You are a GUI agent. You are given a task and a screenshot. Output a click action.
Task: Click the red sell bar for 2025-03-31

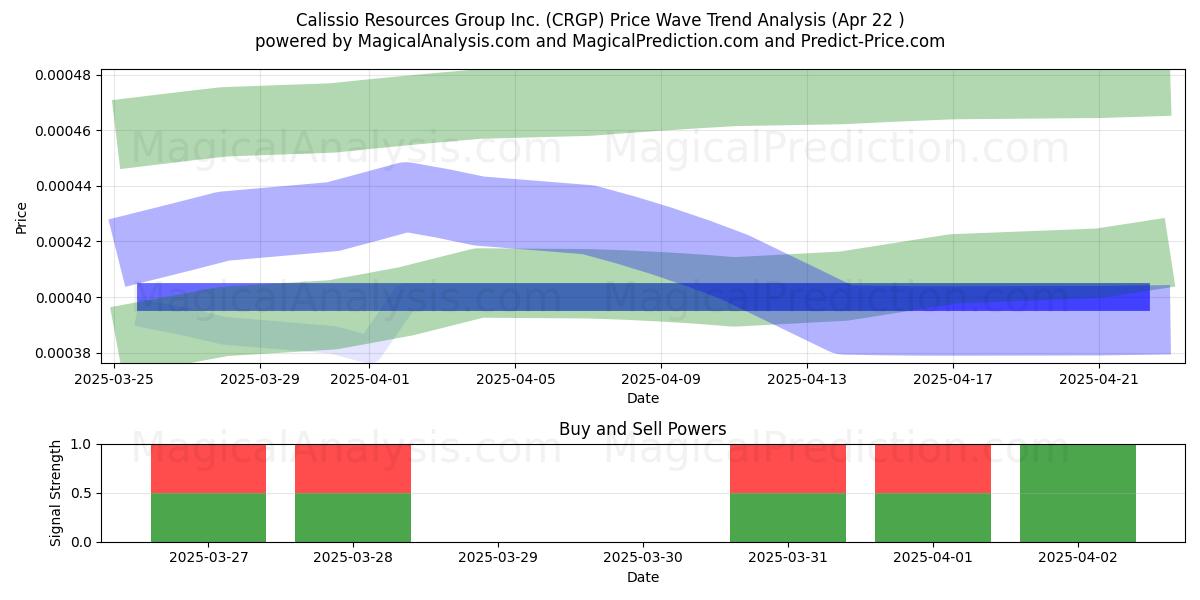pyautogui.click(x=788, y=469)
